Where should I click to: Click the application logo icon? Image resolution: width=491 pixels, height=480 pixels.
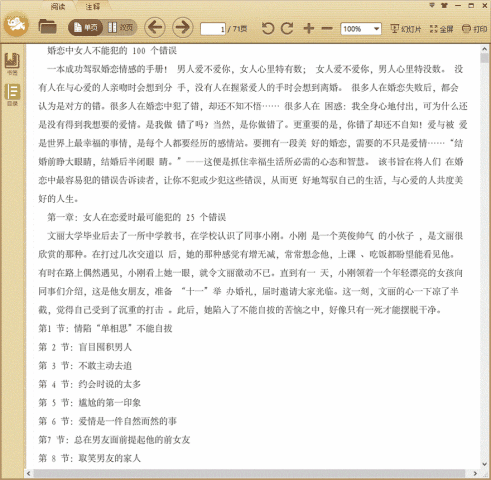(x=16, y=24)
